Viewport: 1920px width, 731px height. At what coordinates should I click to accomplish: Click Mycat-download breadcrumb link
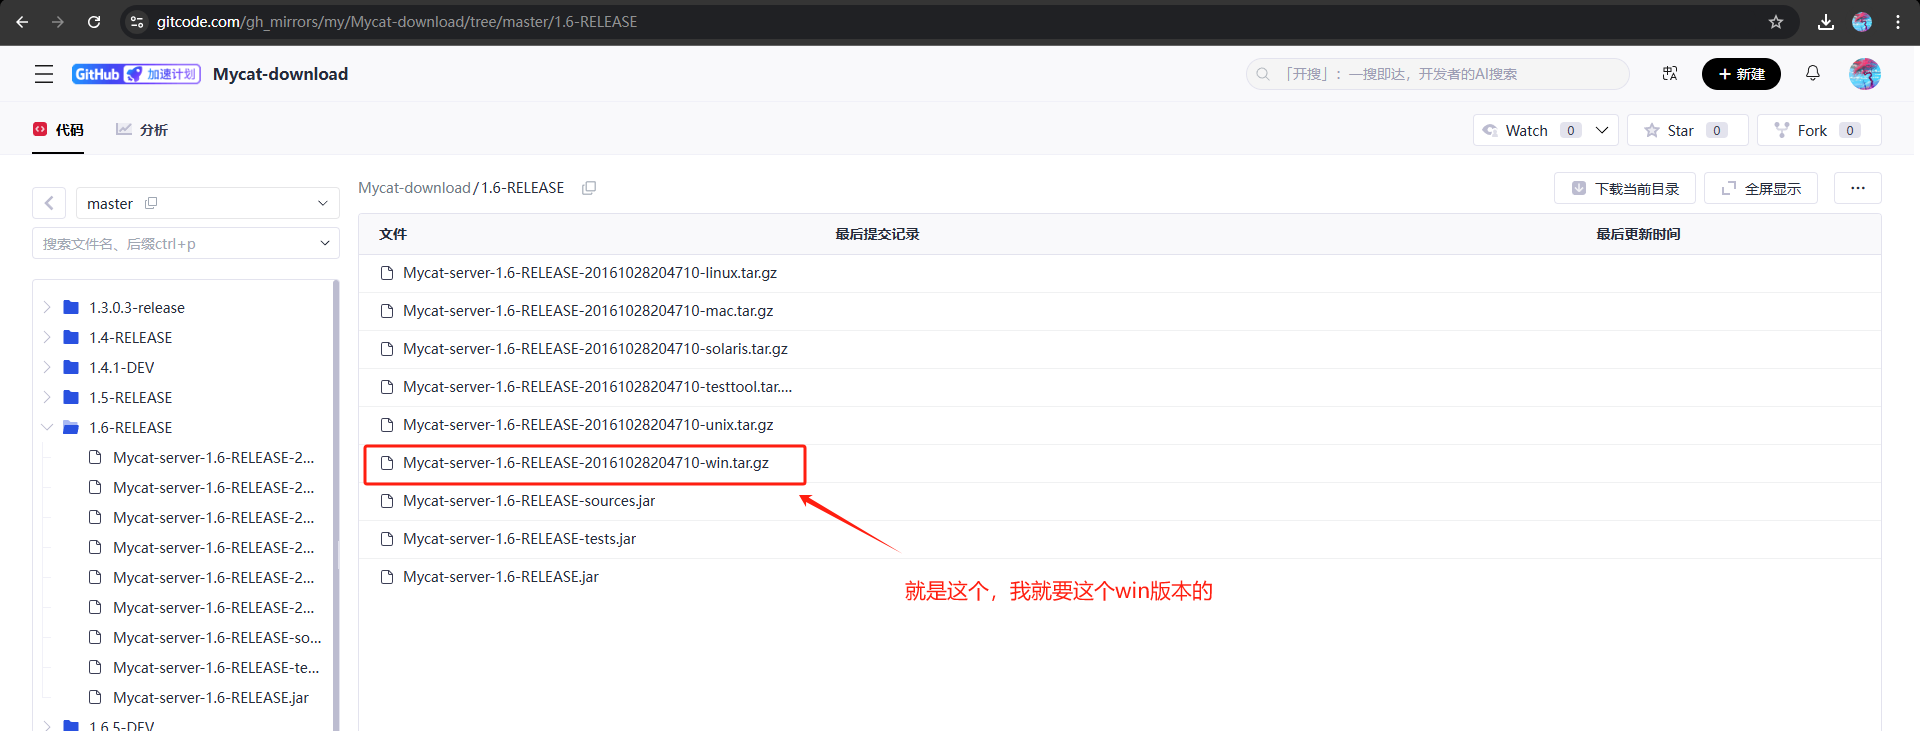click(x=414, y=188)
